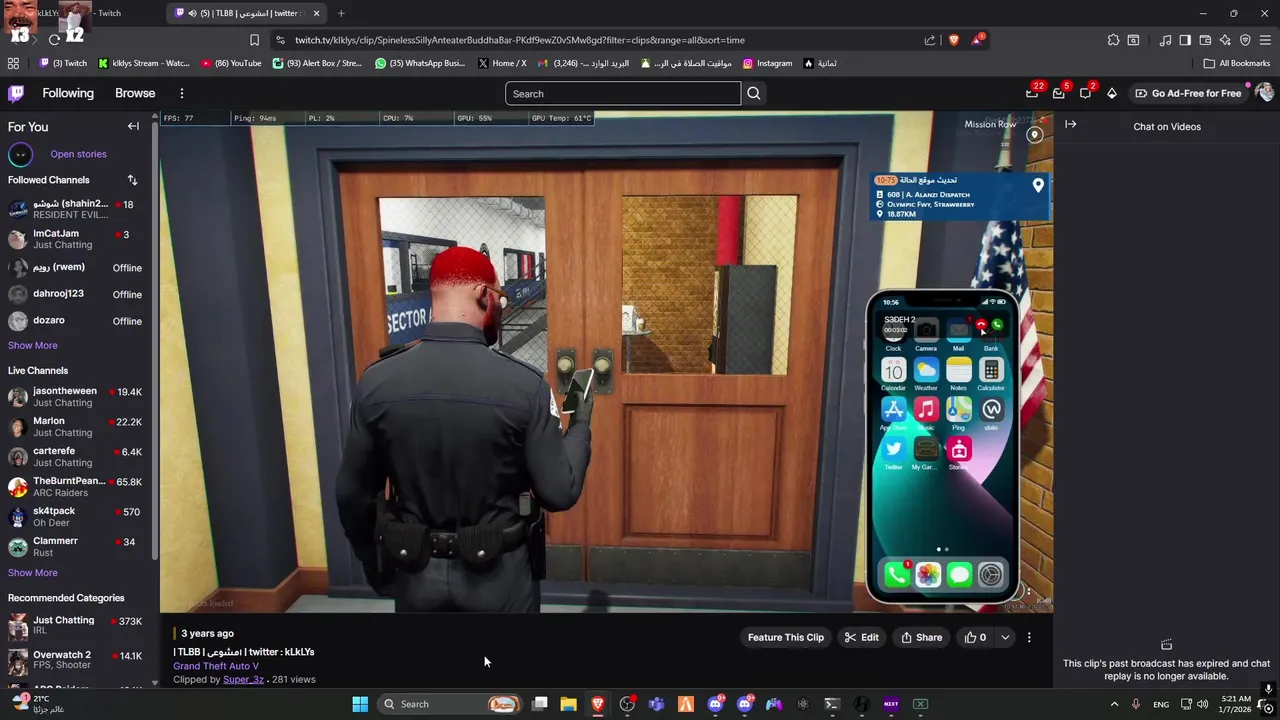Open Brave main hamburger menu
Screen dimensions: 1280x720
click(x=1265, y=40)
